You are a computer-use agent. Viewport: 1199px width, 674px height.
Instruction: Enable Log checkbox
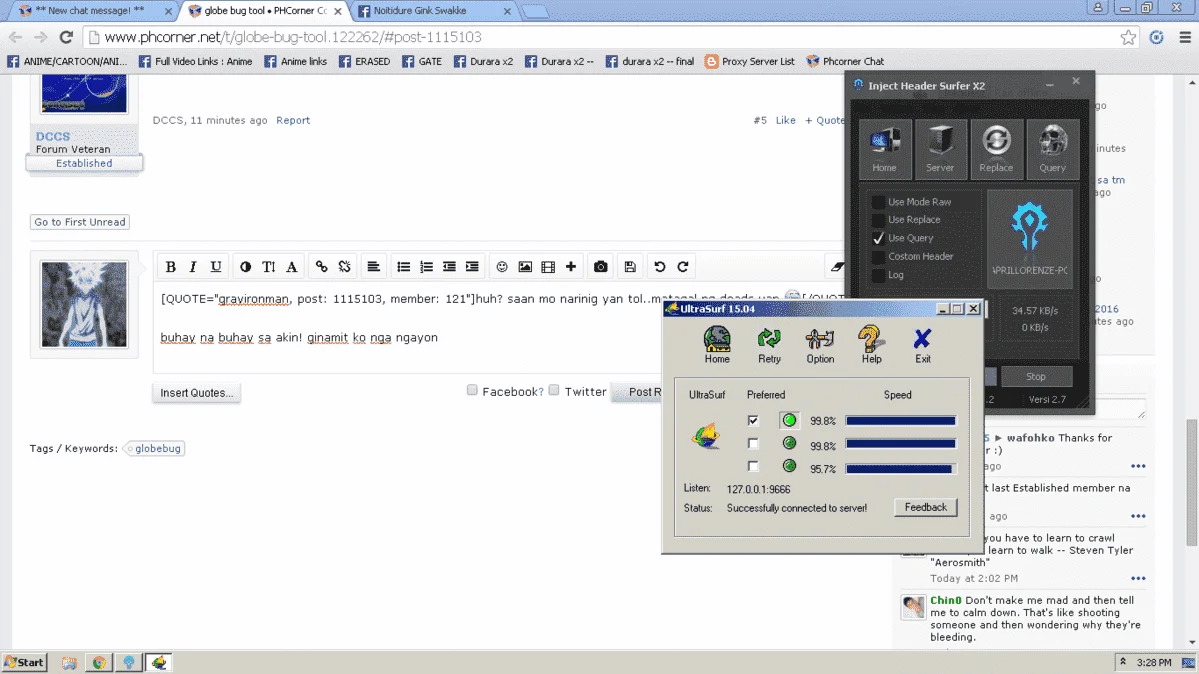pyautogui.click(x=879, y=275)
